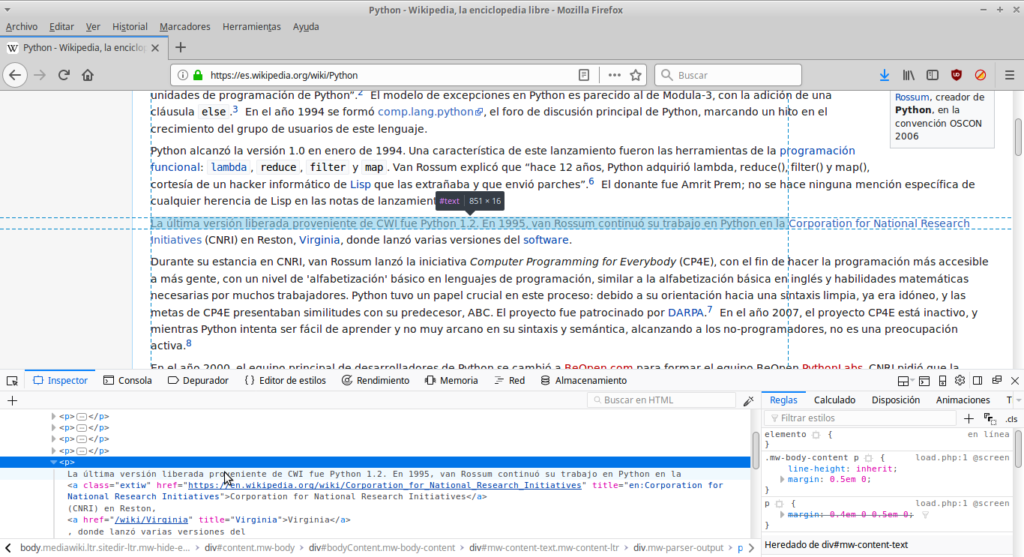
Task: Click the red shield extension icon
Action: pyautogui.click(x=957, y=75)
